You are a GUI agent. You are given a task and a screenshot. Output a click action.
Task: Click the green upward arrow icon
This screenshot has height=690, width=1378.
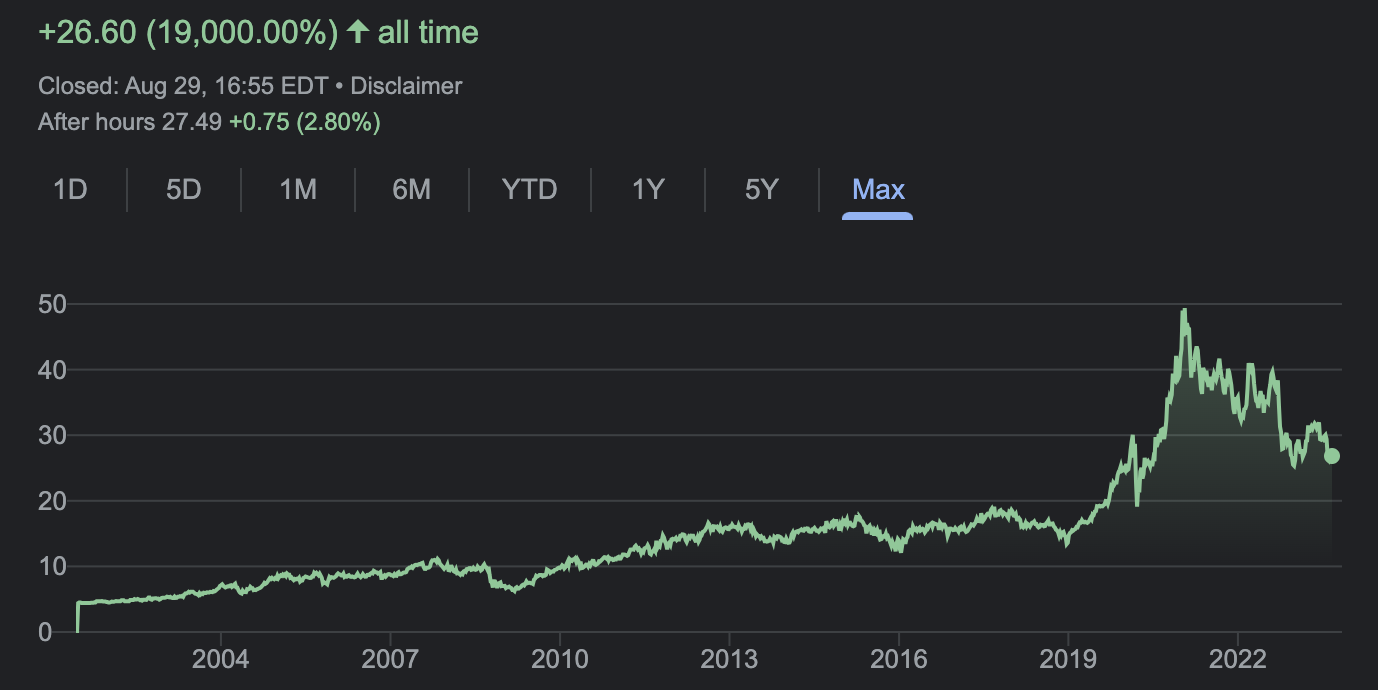pyautogui.click(x=357, y=32)
